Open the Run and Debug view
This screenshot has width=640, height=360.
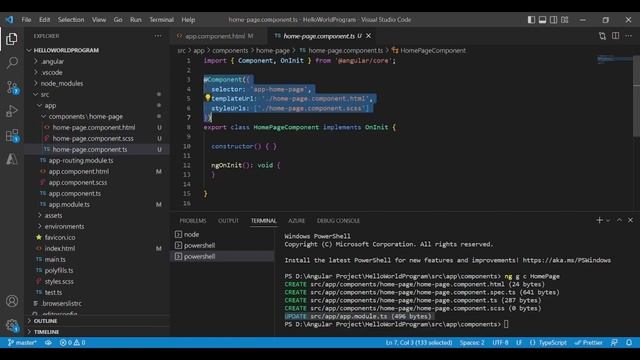(x=12, y=111)
